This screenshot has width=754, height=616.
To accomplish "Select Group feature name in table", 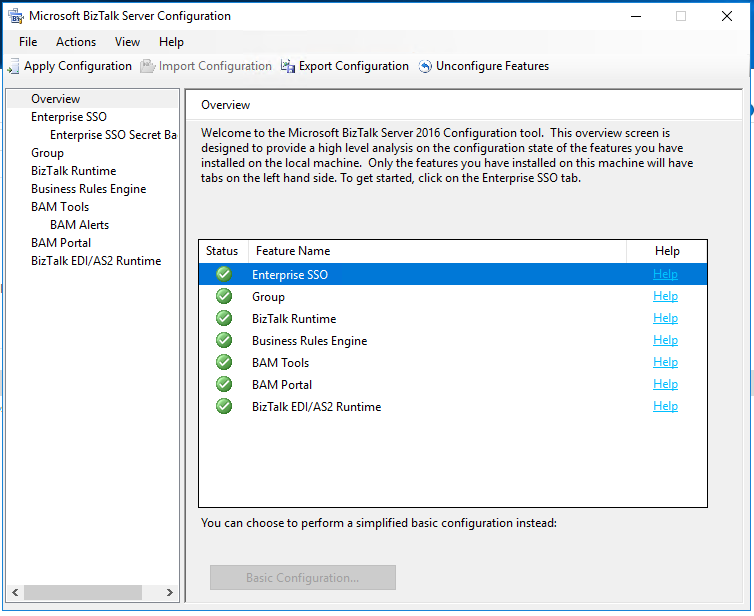I will click(x=268, y=297).
